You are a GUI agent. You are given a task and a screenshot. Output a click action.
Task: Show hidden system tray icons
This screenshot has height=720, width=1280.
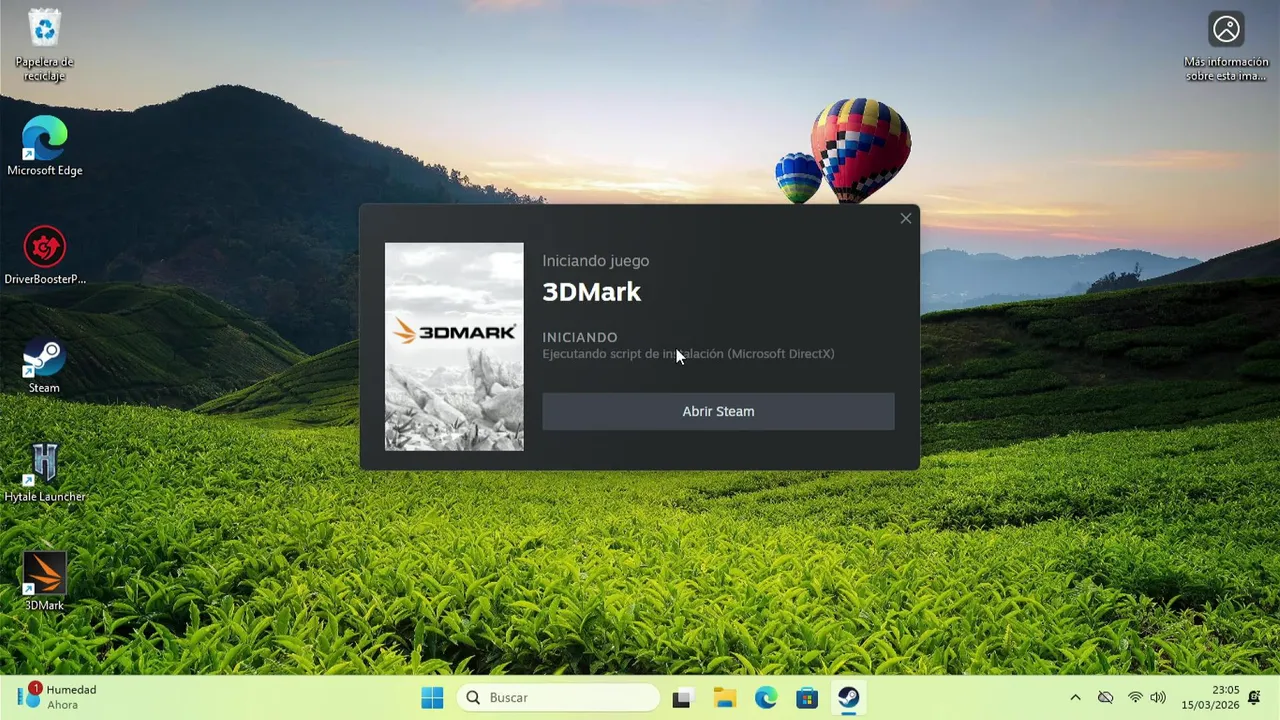[x=1075, y=697]
